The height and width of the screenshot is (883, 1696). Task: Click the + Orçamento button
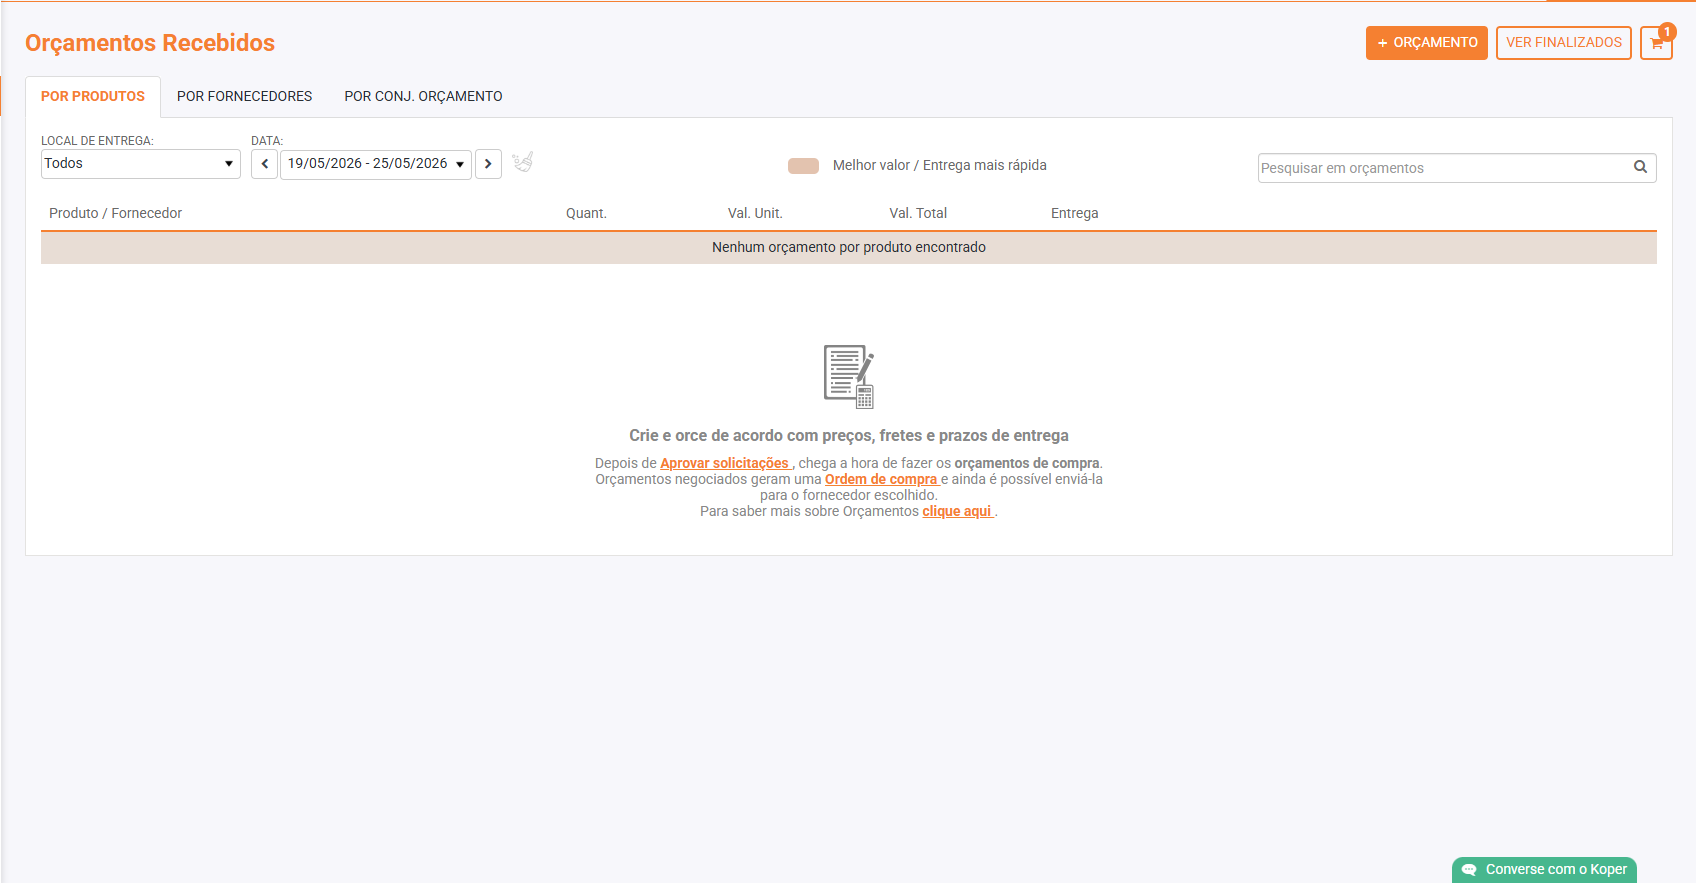pos(1427,43)
